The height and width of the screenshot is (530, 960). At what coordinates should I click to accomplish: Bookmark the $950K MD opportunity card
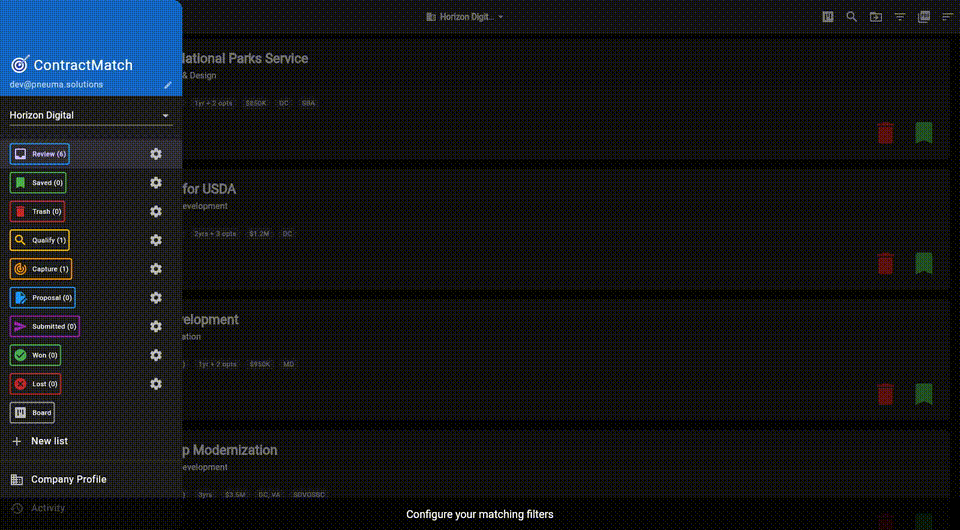pyautogui.click(x=924, y=394)
